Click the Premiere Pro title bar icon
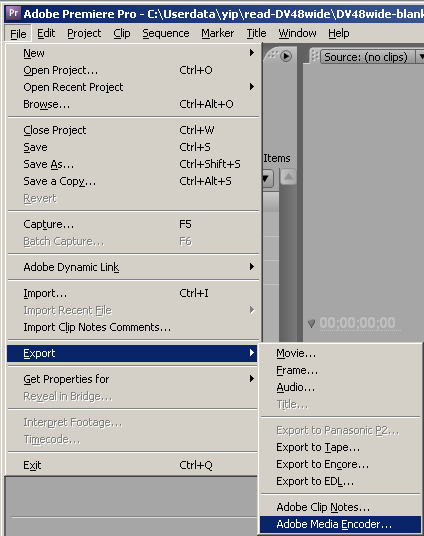This screenshot has height=536, width=424. 13,13
